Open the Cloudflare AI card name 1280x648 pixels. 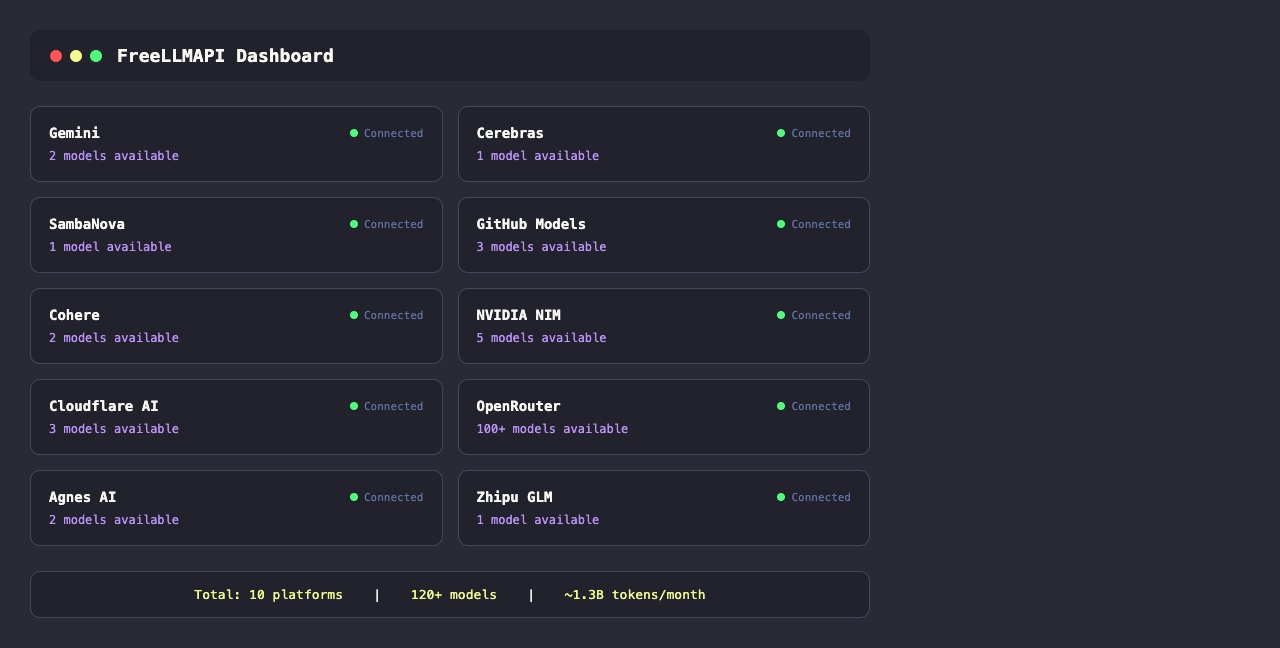pos(104,406)
